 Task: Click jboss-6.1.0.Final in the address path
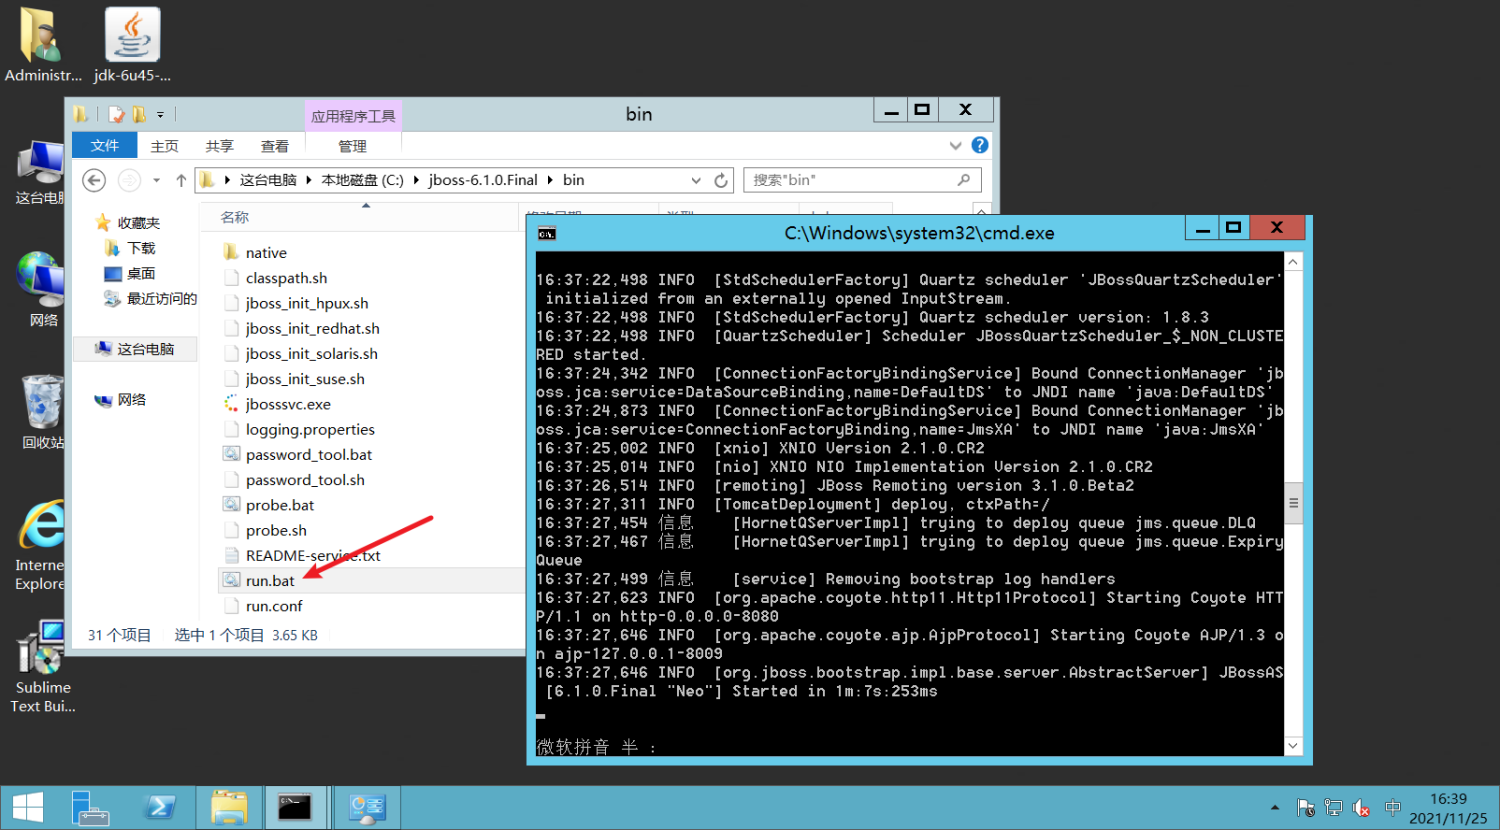point(483,180)
